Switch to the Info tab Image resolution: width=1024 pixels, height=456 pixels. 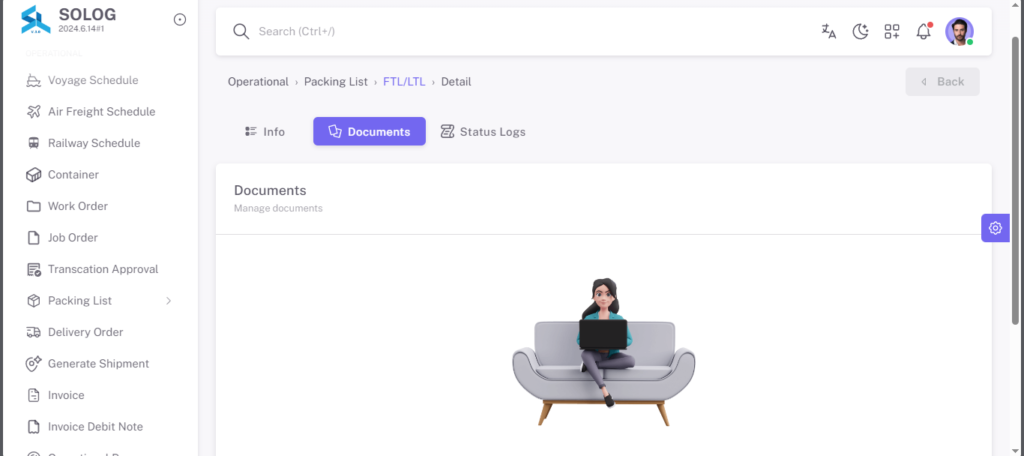point(264,131)
